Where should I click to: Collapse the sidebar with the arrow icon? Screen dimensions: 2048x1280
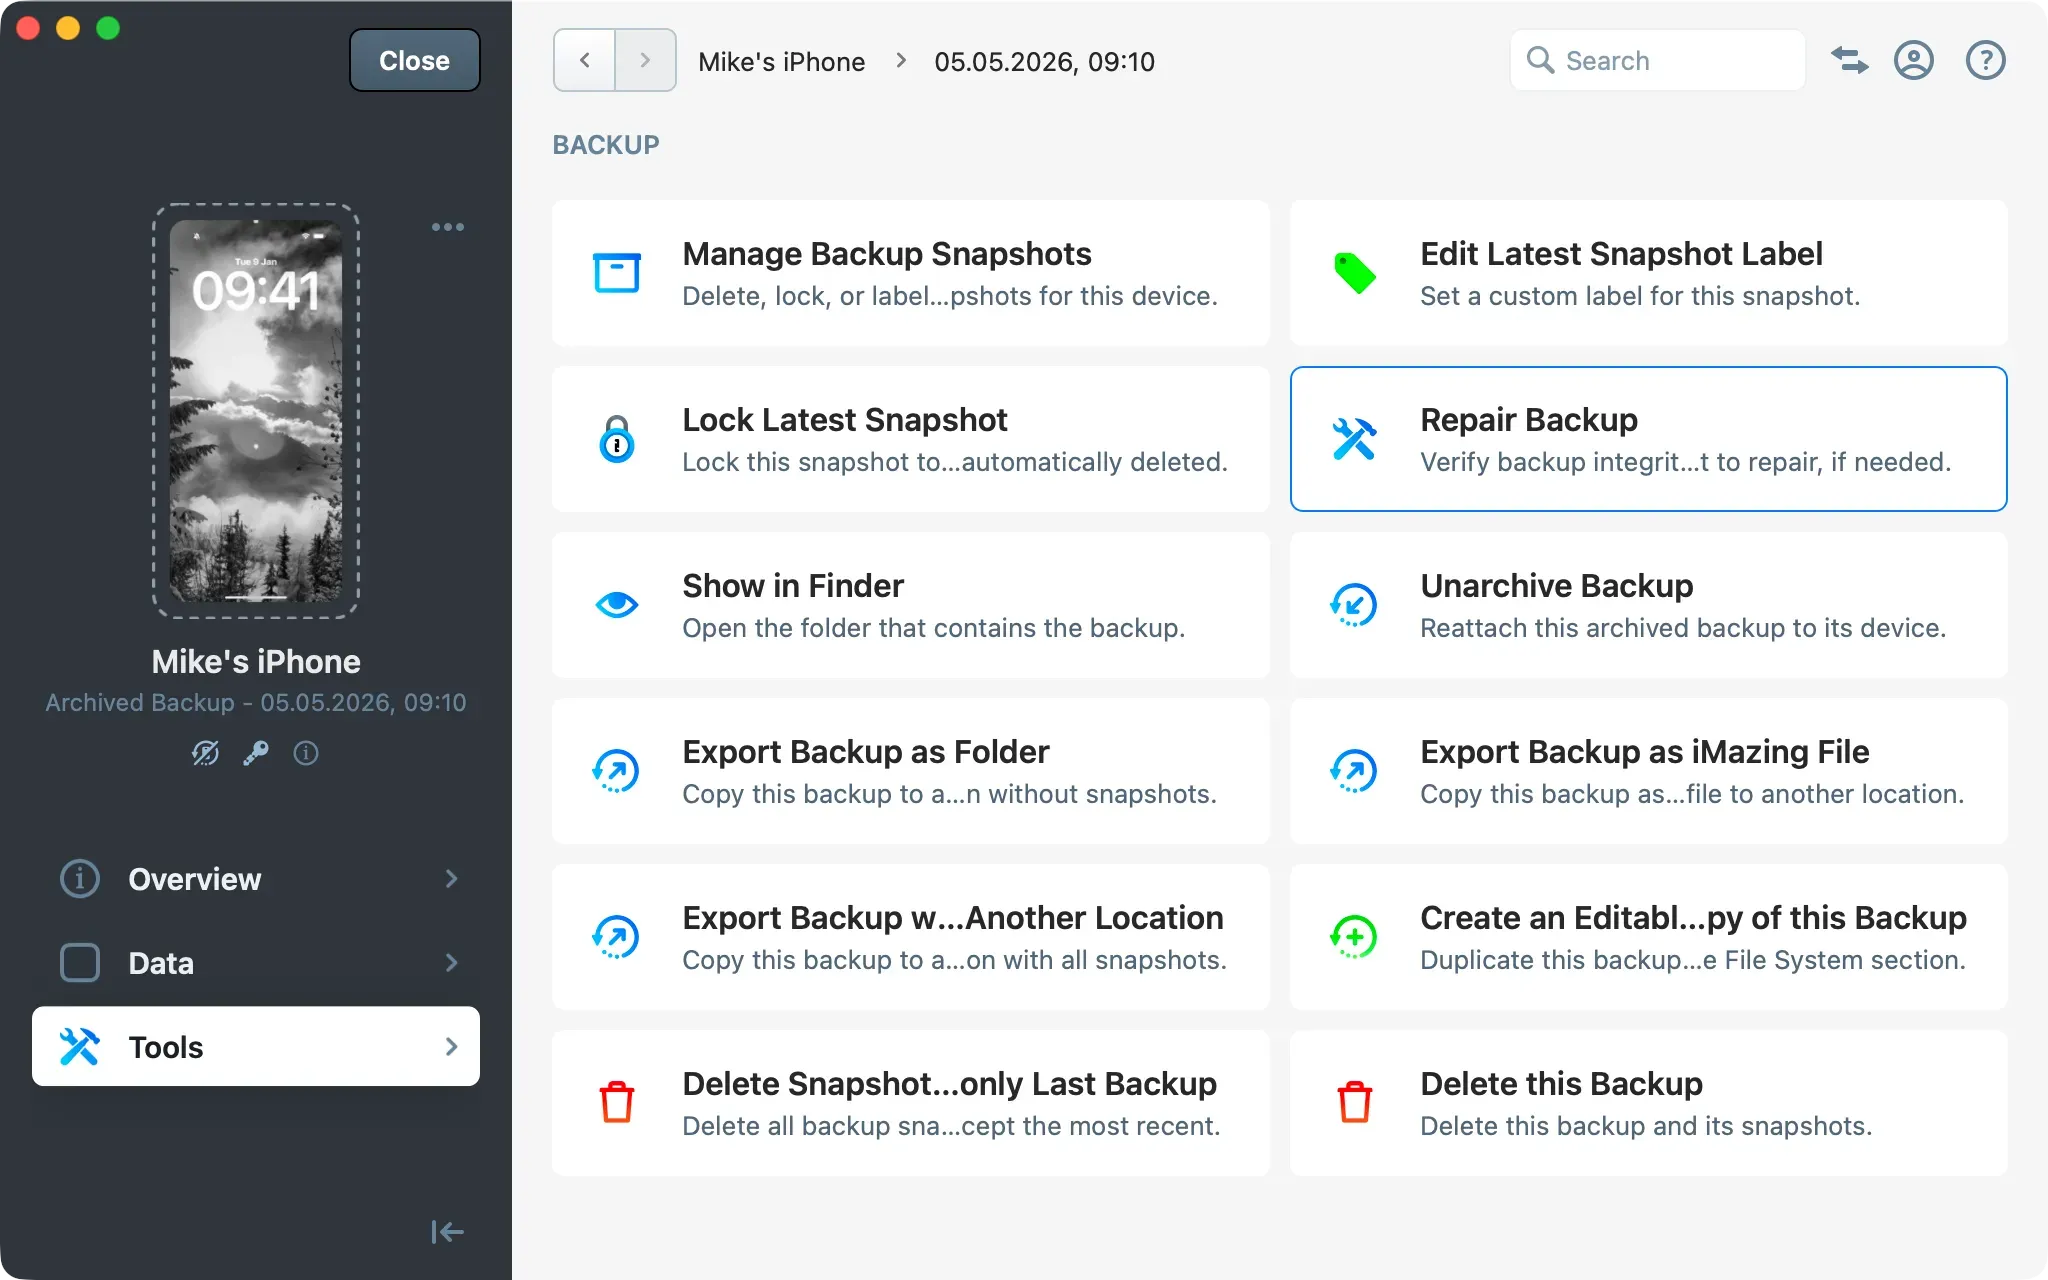[447, 1232]
